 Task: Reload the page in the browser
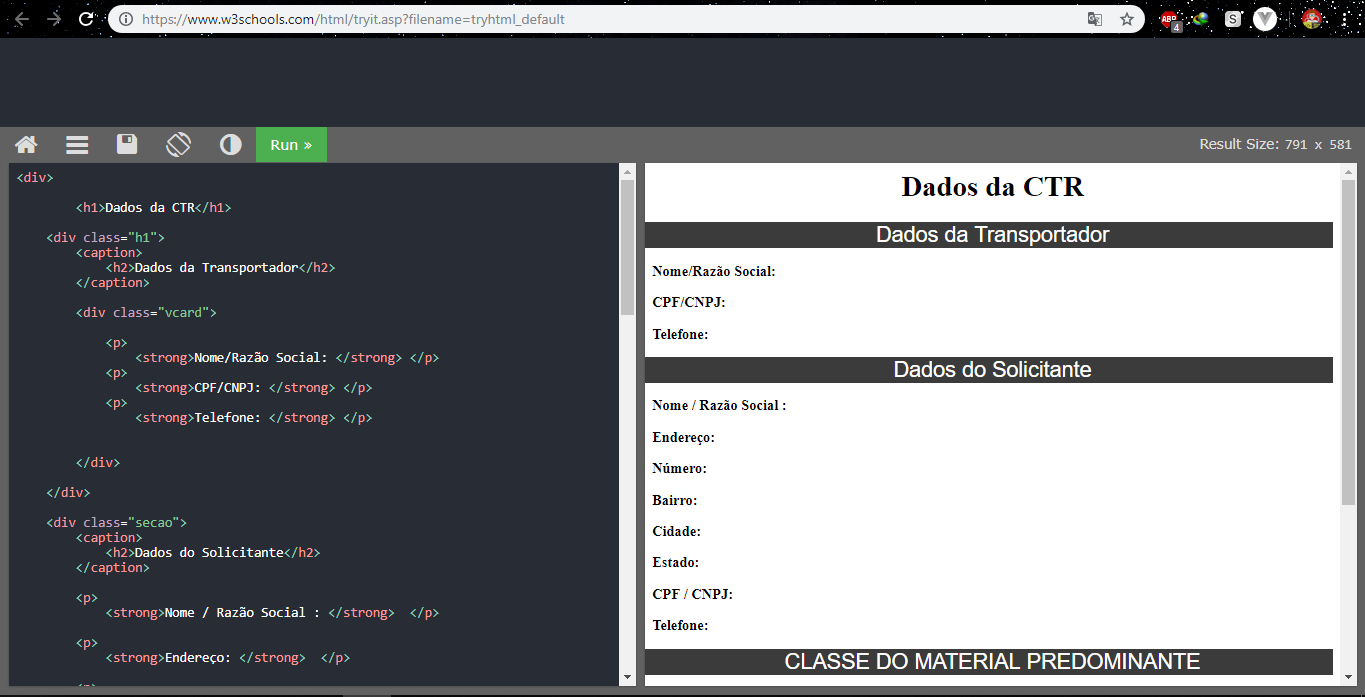pyautogui.click(x=86, y=19)
